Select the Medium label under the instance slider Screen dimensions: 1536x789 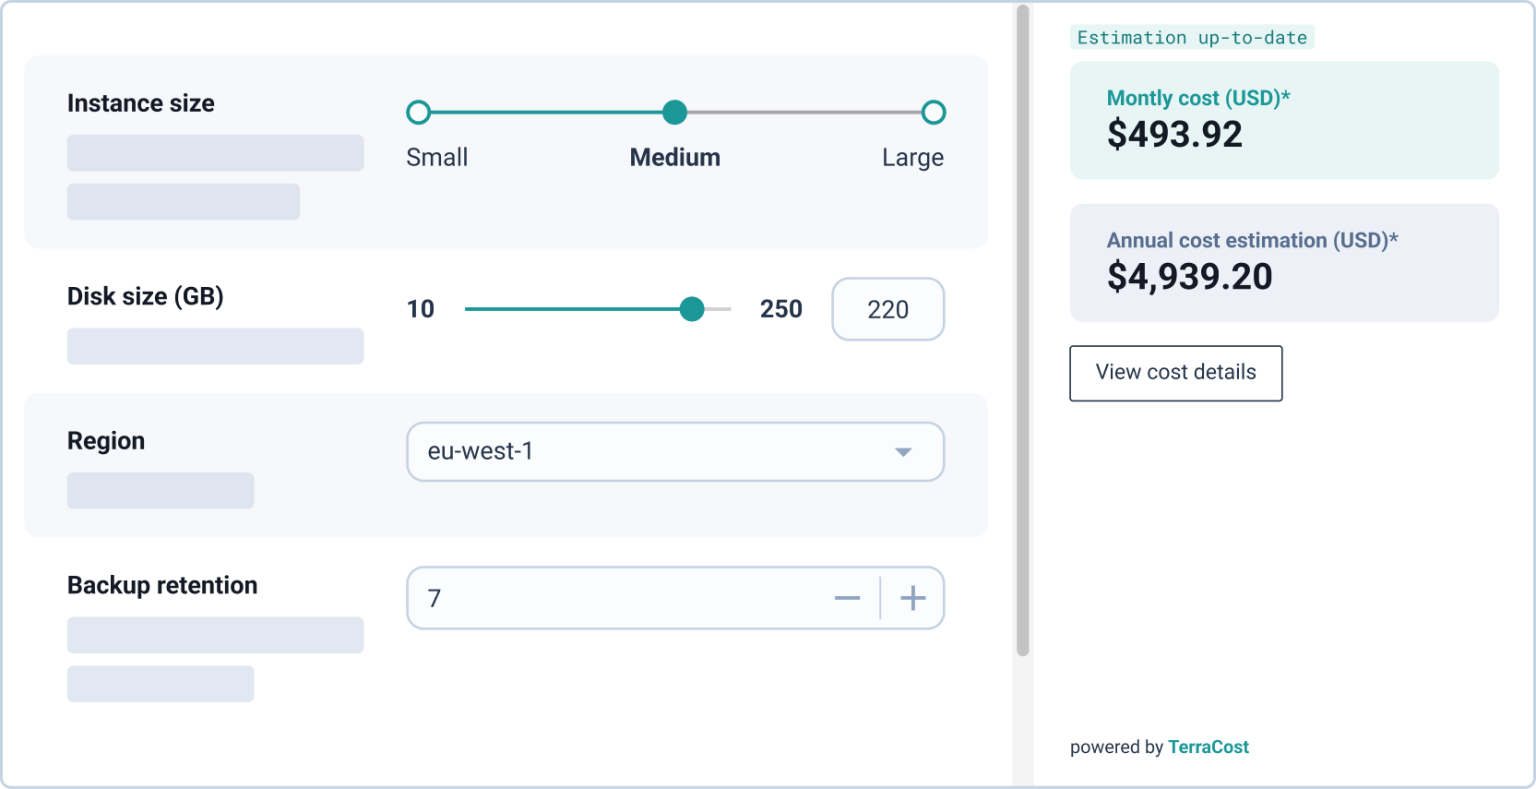[675, 157]
